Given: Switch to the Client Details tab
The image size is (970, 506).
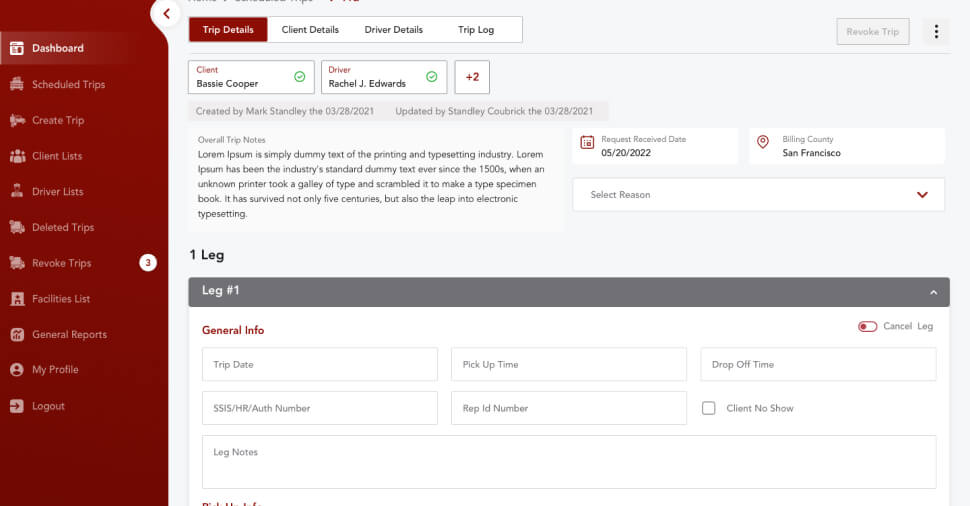Looking at the screenshot, I should [x=310, y=30].
